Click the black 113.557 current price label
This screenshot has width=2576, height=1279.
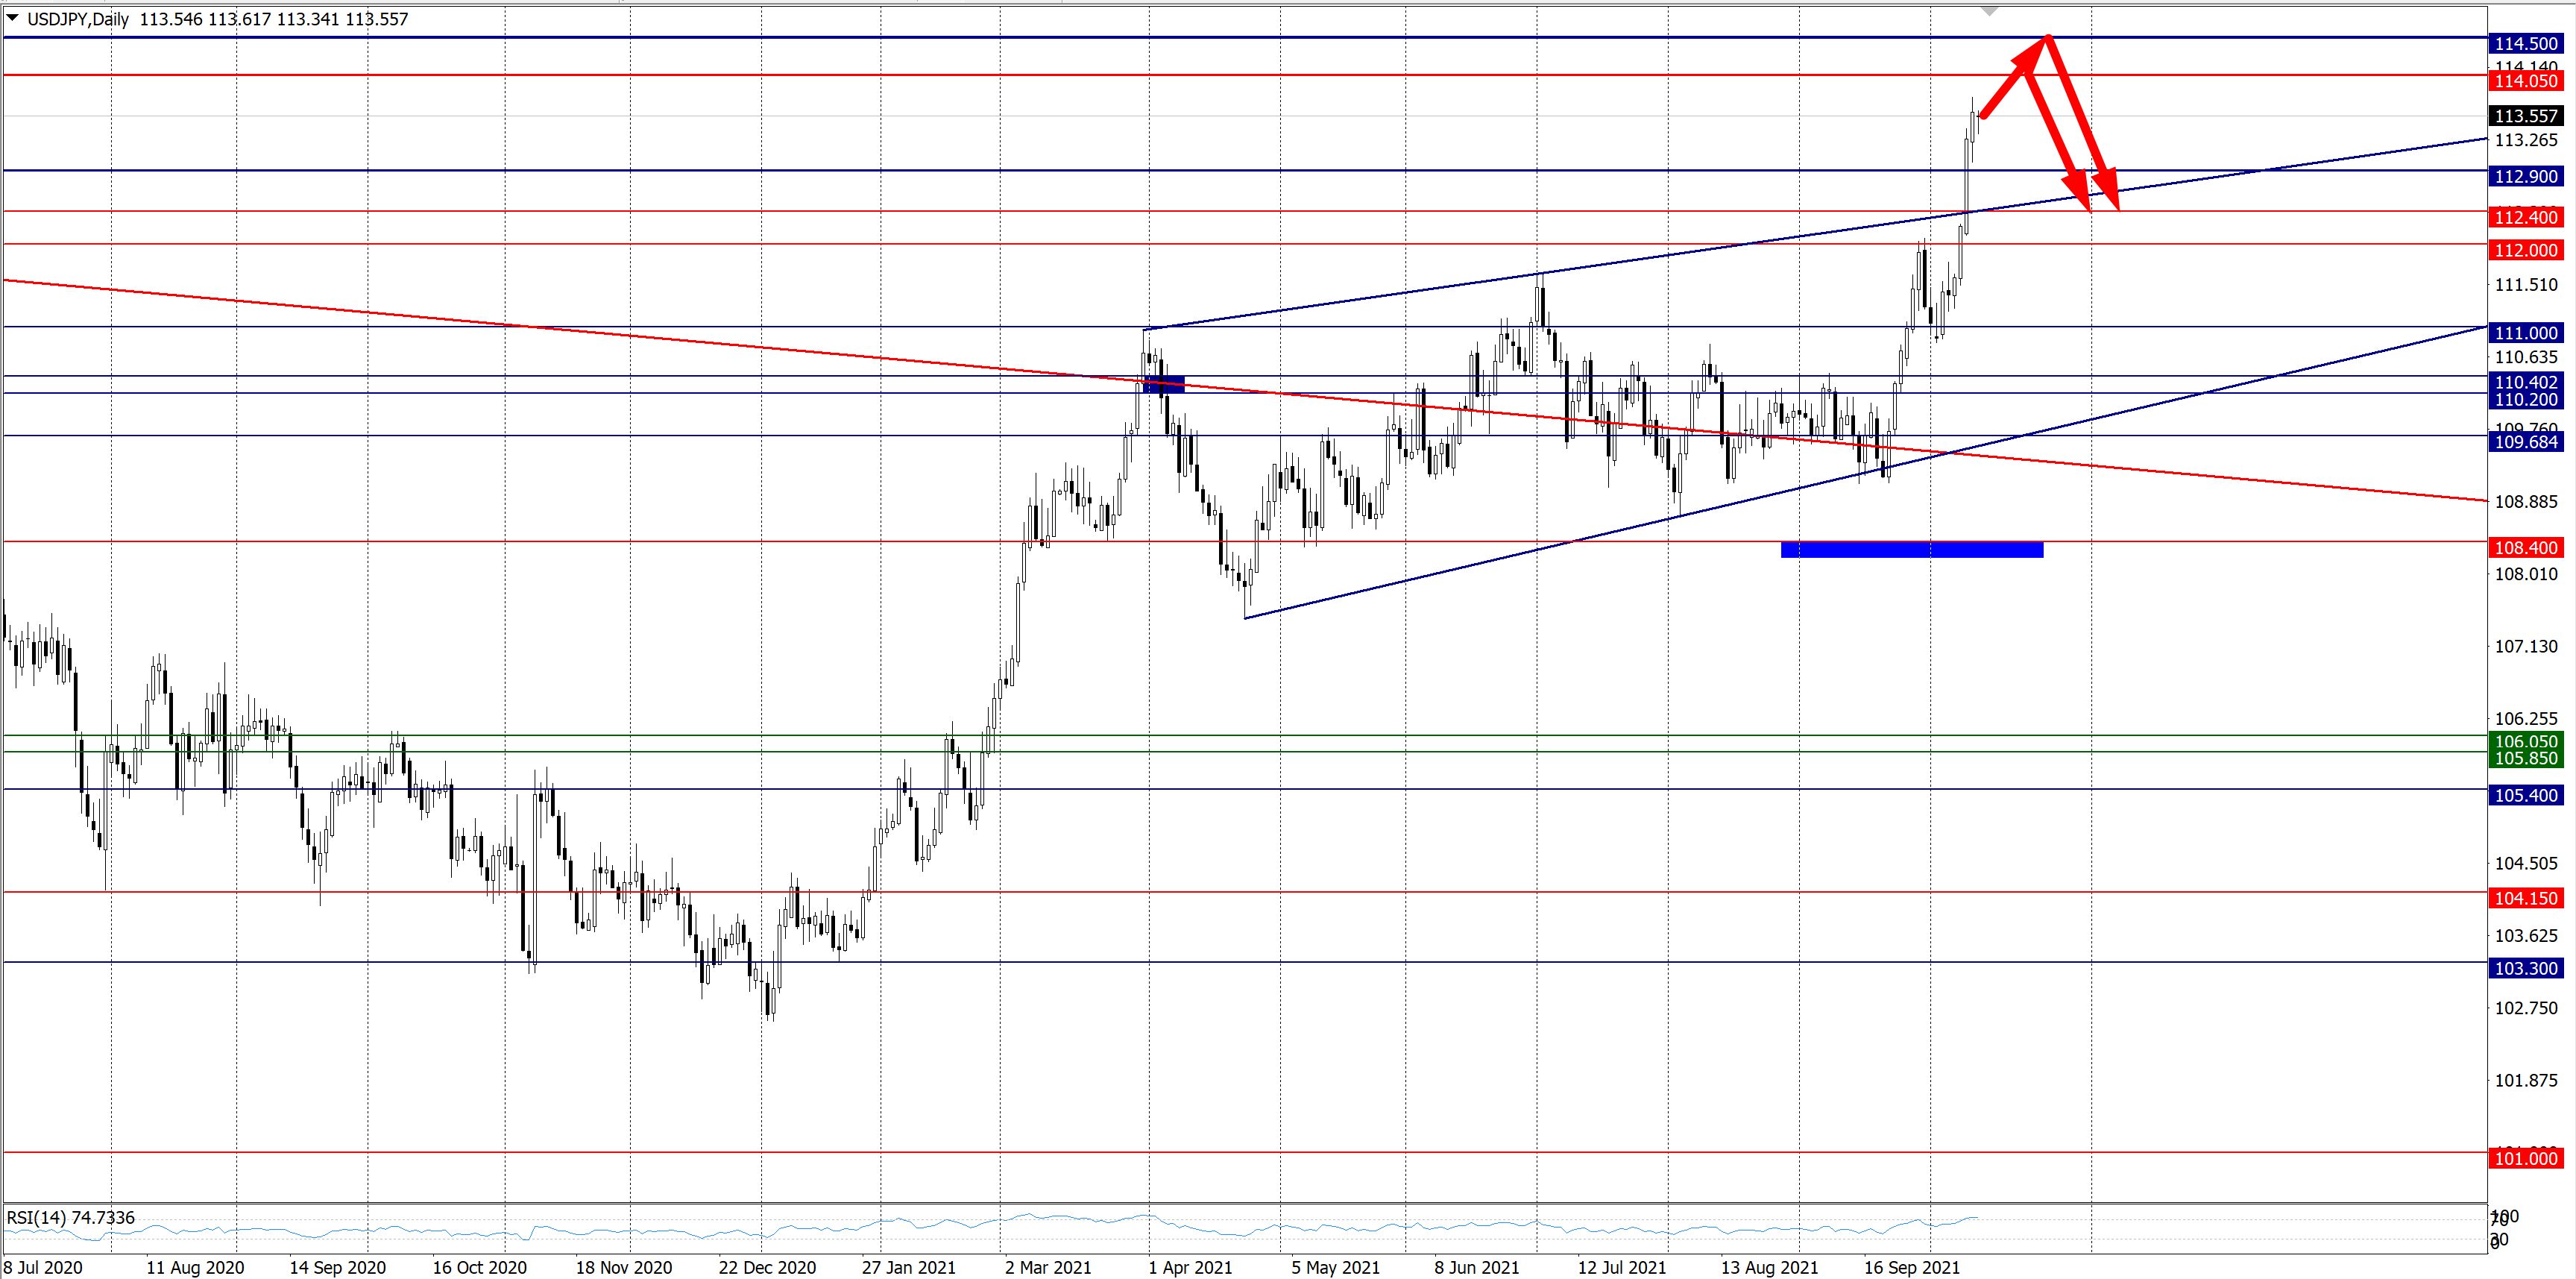[2525, 116]
